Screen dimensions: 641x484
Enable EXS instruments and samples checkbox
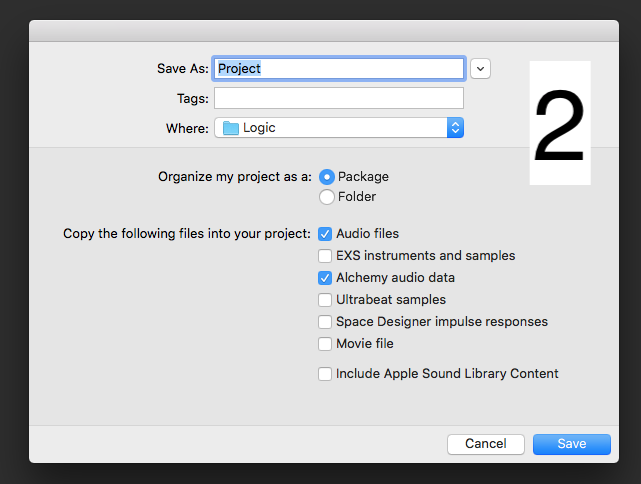point(325,256)
